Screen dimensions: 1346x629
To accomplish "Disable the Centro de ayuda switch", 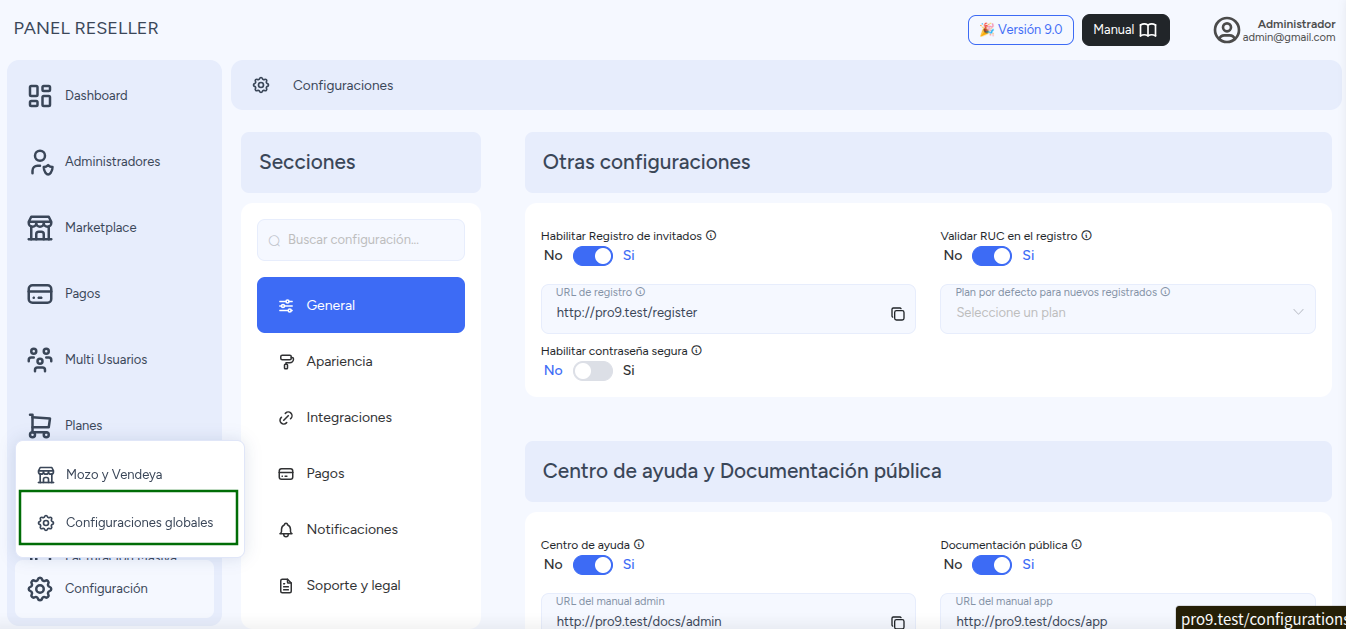I will (593, 565).
